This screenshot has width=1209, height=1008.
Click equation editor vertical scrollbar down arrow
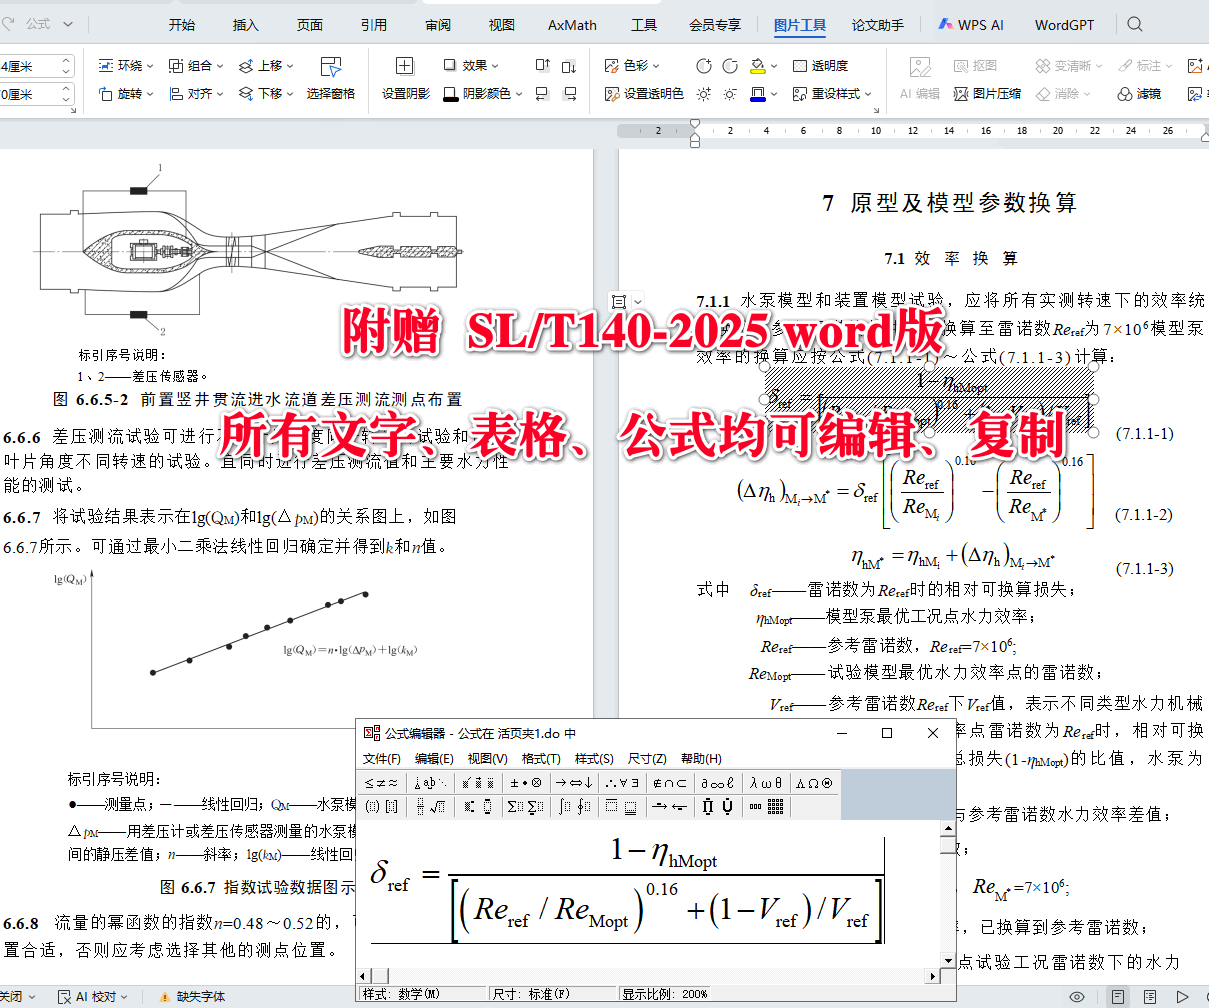(x=949, y=961)
